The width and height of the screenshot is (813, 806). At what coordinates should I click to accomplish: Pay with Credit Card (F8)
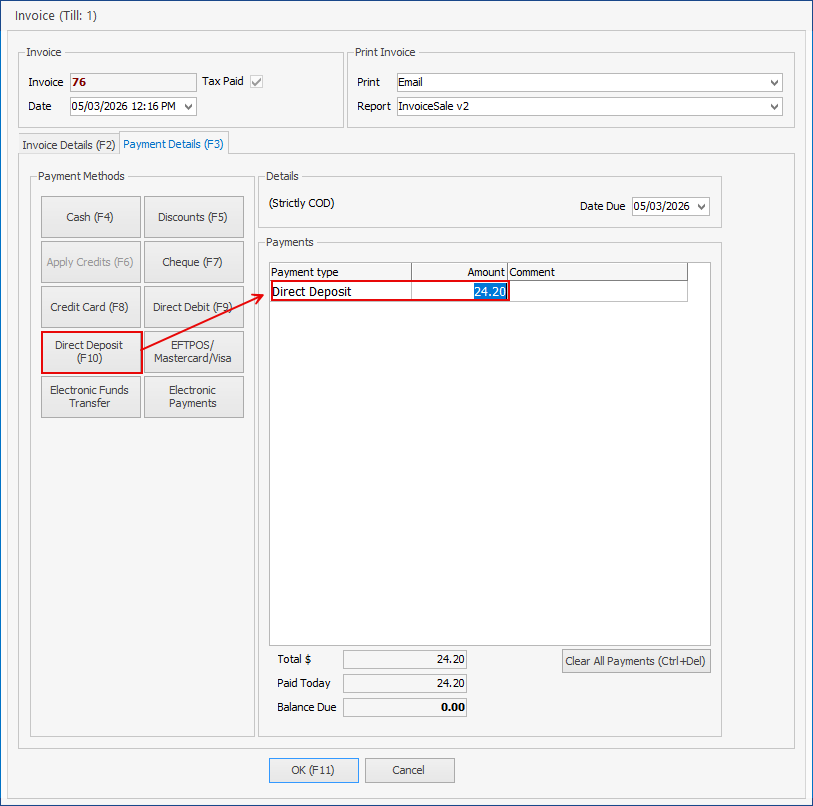click(90, 307)
